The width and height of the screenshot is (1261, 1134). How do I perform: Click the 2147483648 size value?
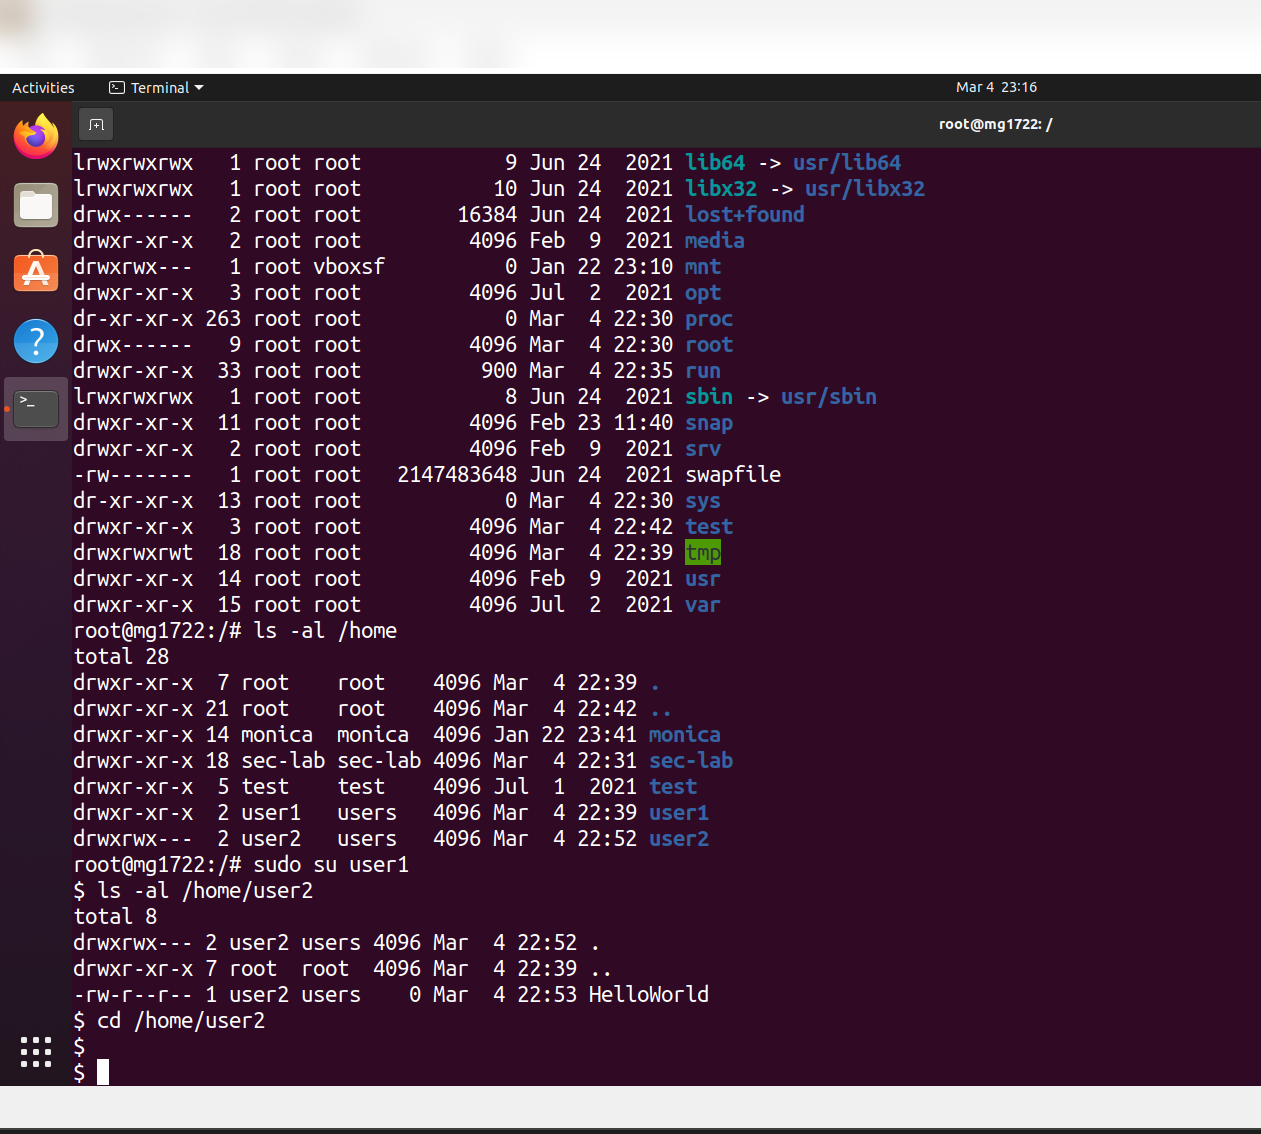[x=457, y=474]
